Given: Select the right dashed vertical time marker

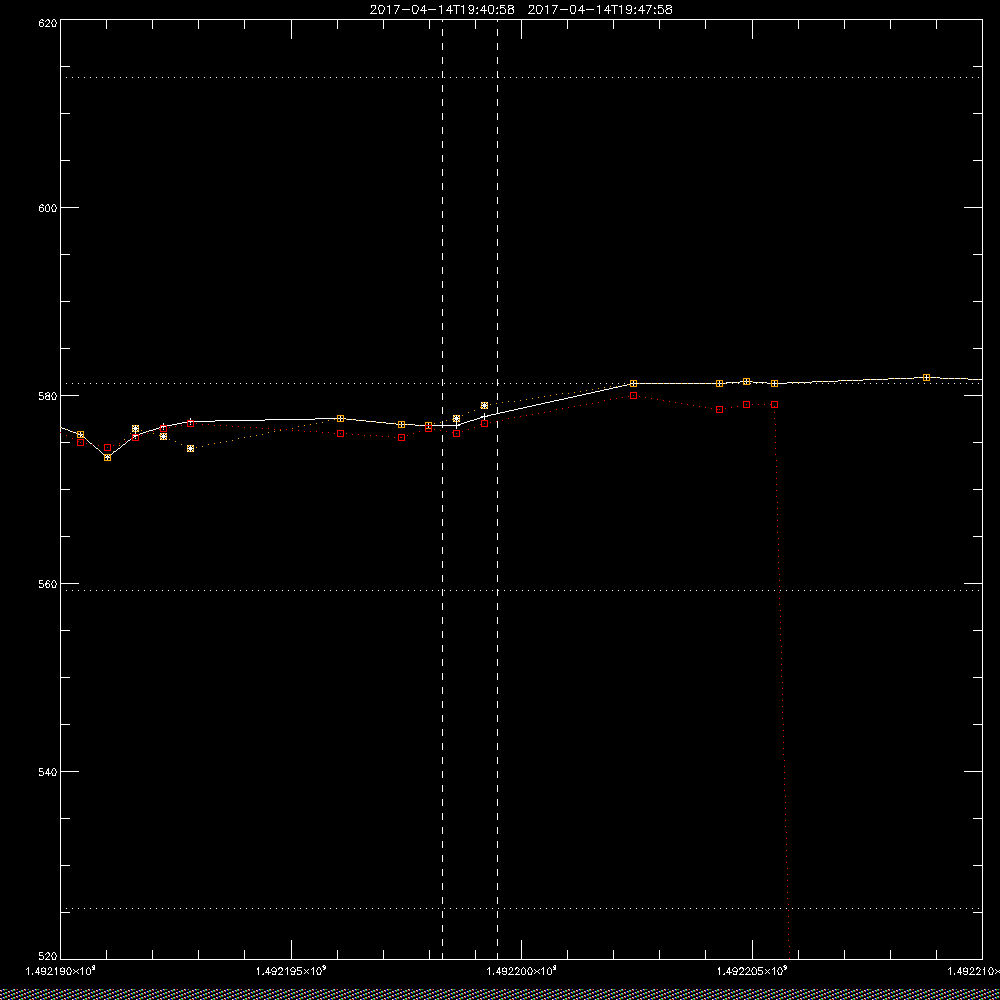Looking at the screenshot, I should click(497, 489).
